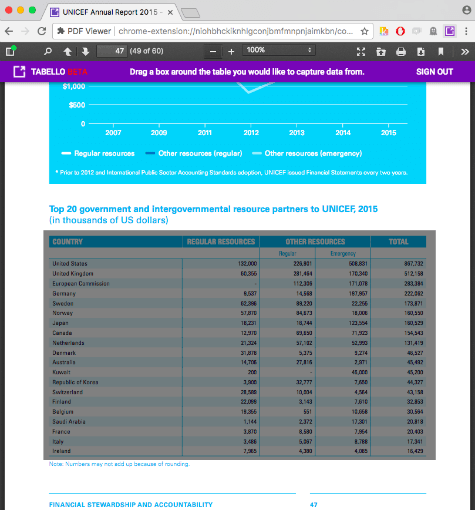475x510 pixels.
Task: Click the REGULAR RESOURCES column header
Action: (x=221, y=242)
